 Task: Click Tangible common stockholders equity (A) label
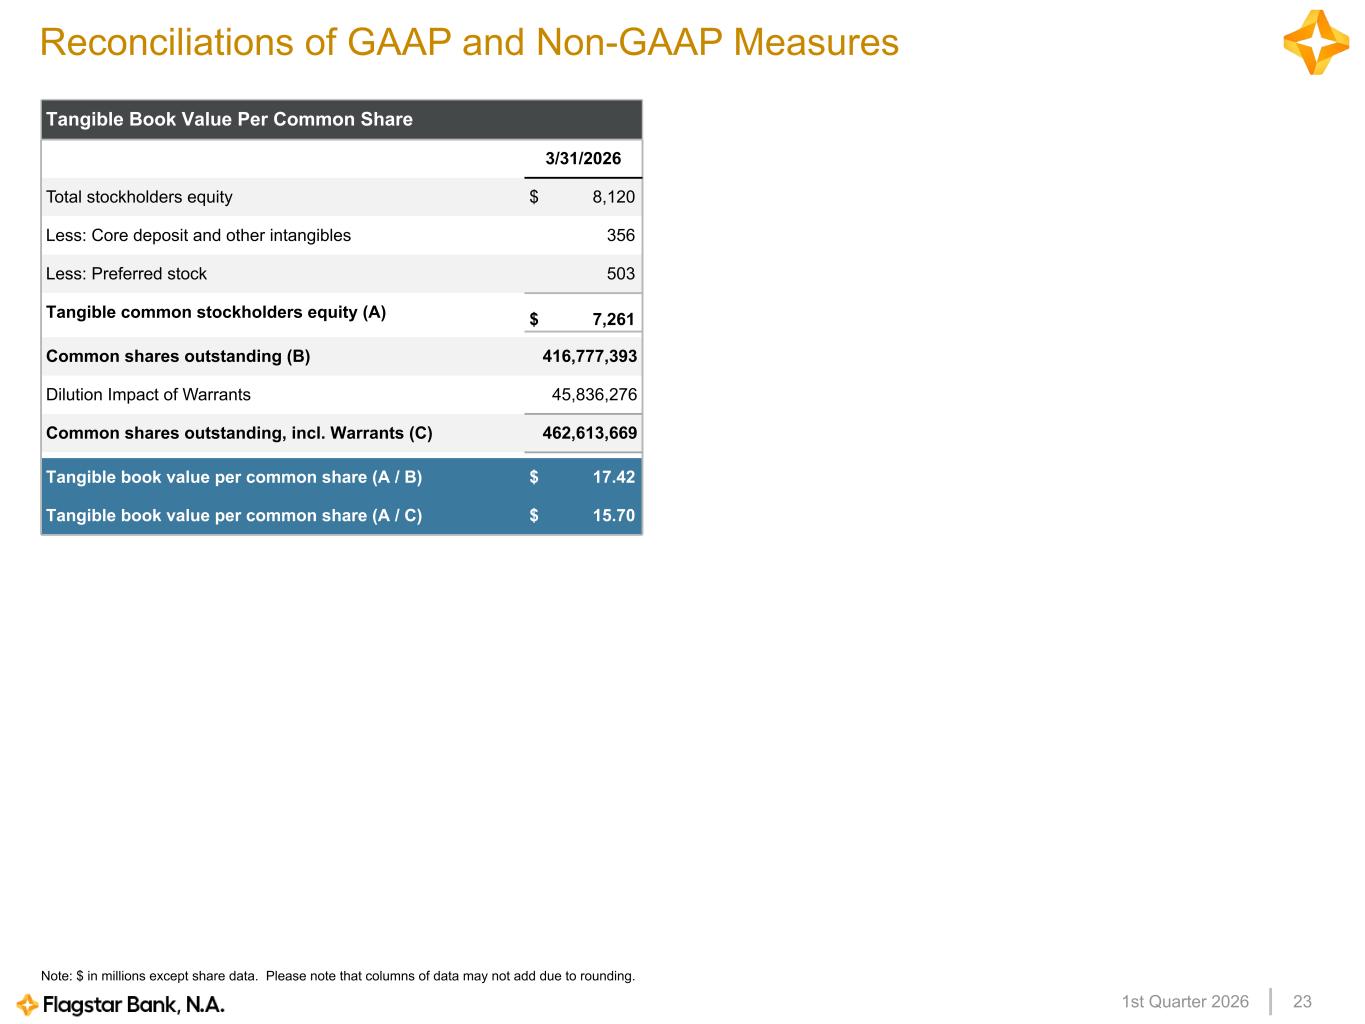tap(215, 312)
